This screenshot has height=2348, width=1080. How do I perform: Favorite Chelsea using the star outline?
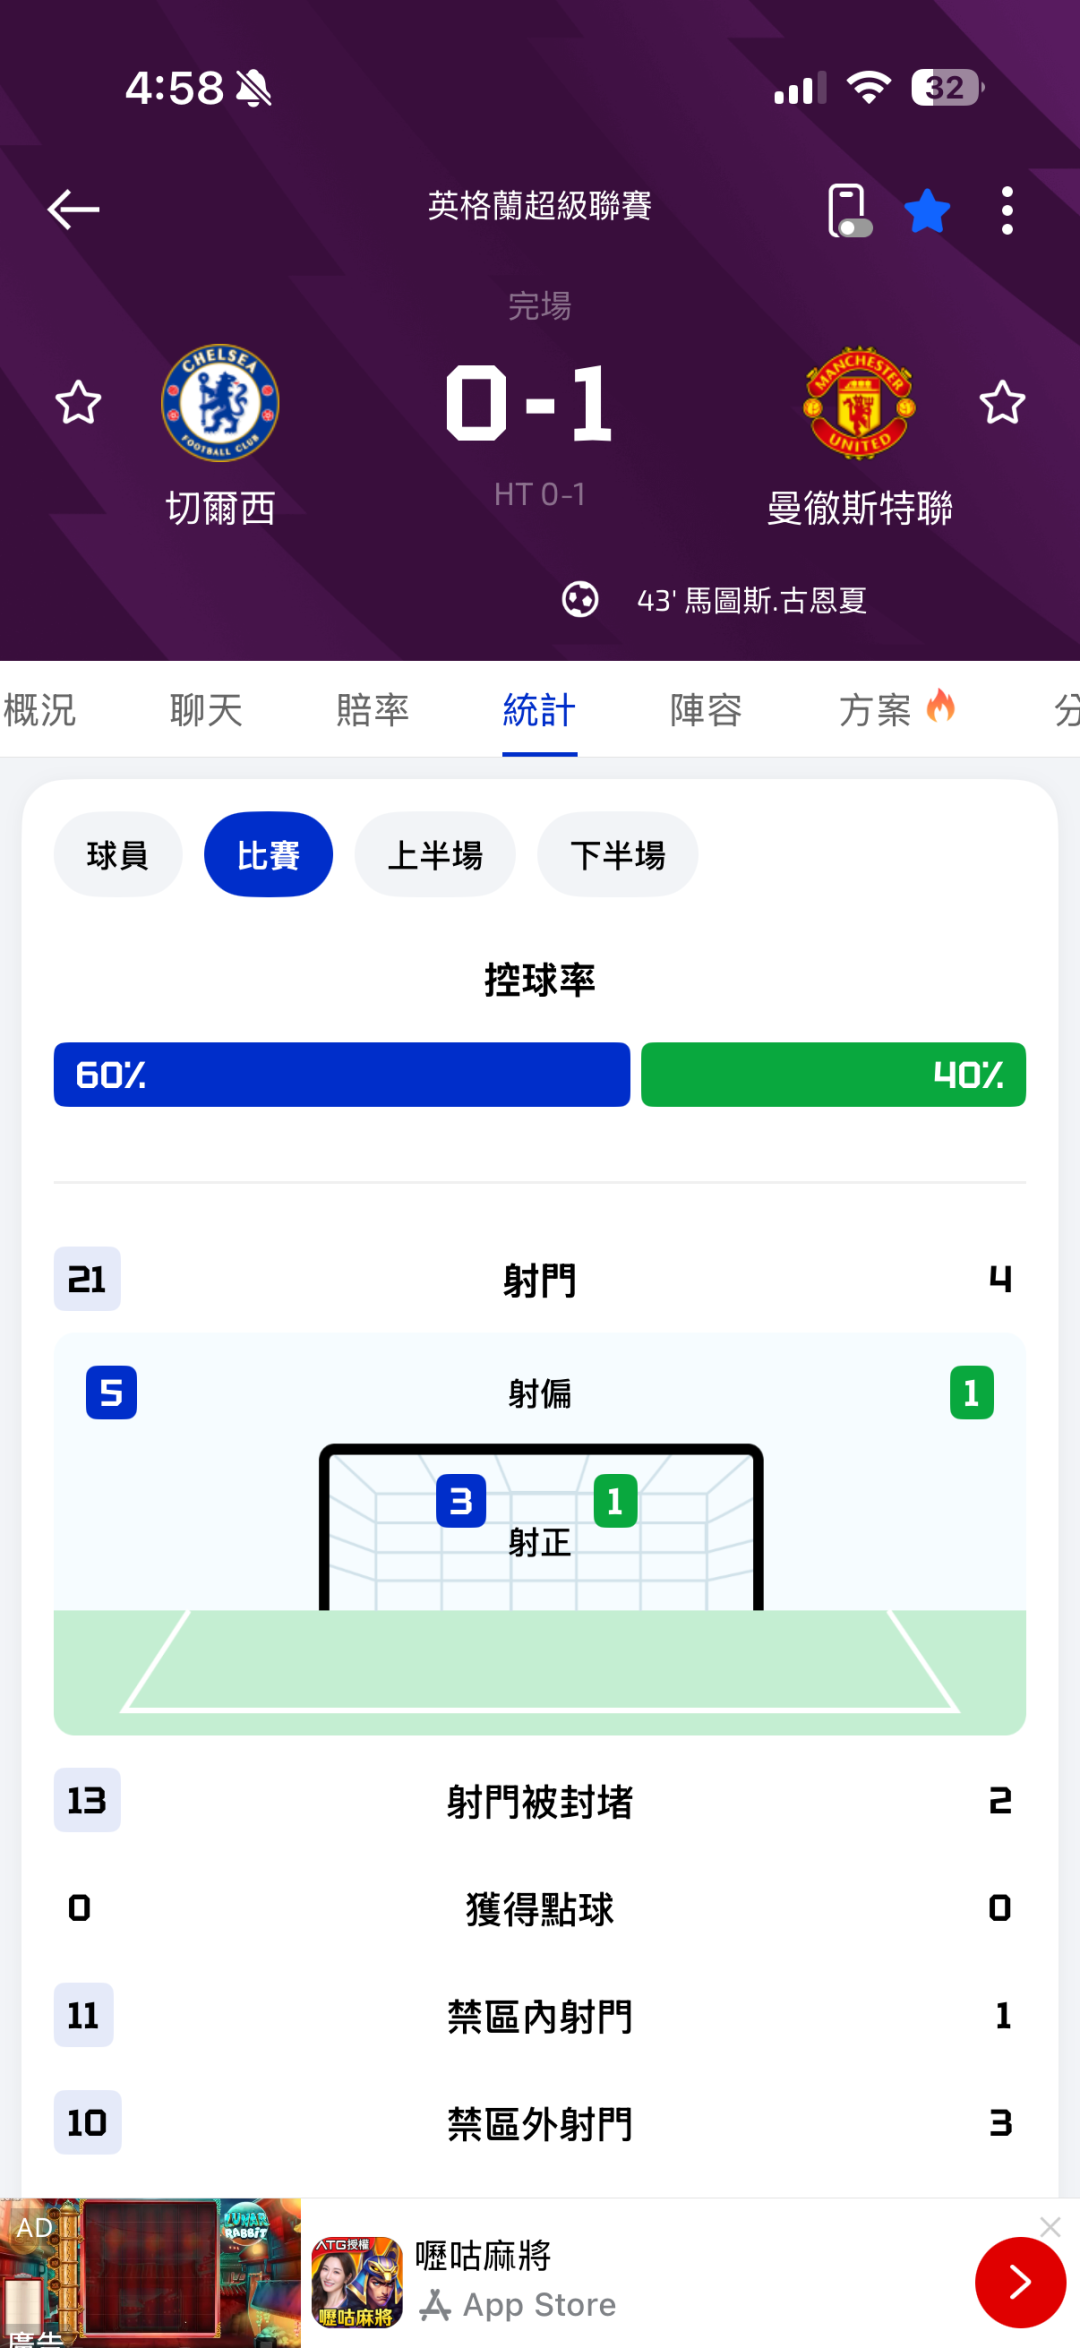click(x=78, y=403)
